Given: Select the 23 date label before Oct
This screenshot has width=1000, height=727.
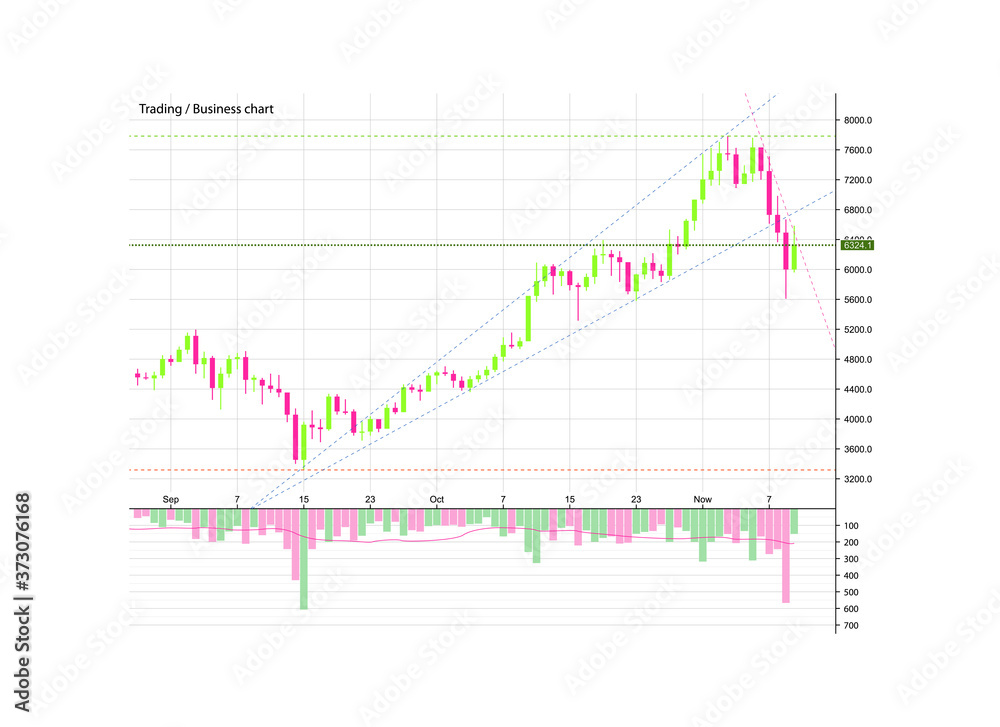Looking at the screenshot, I should pyautogui.click(x=370, y=499).
